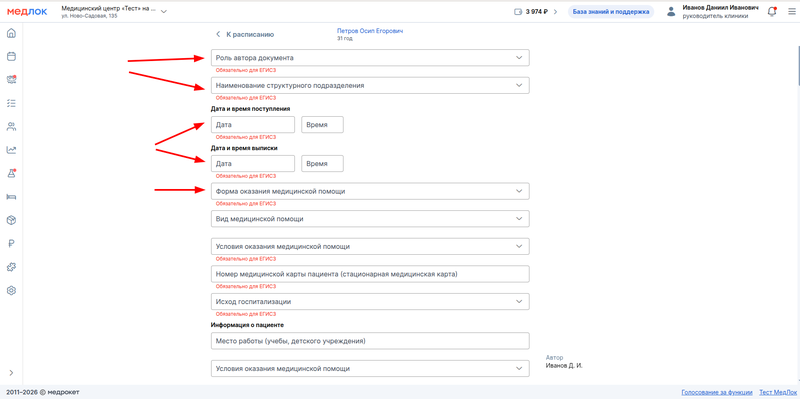Open the hamburger menu at top right
800x399 pixels.
pyautogui.click(x=791, y=12)
